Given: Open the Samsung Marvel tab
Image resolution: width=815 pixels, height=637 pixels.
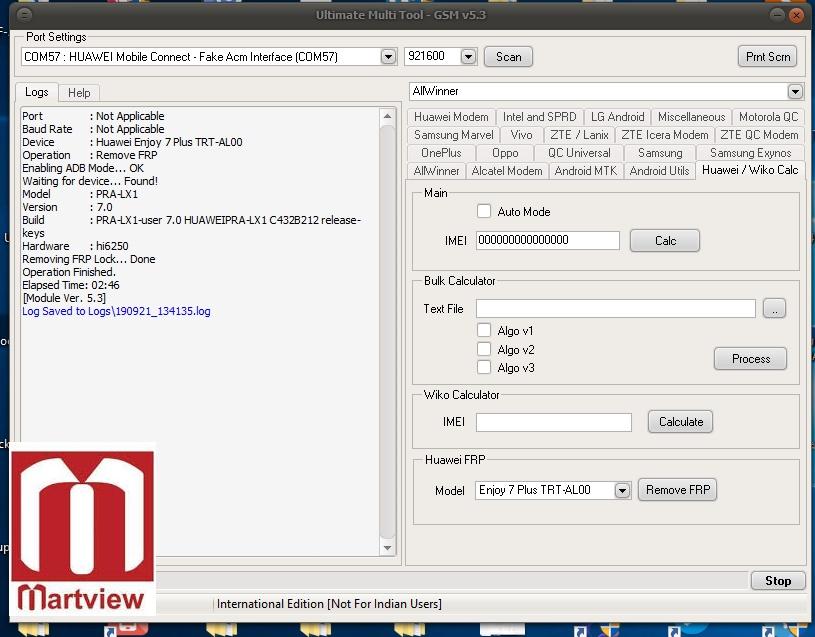Looking at the screenshot, I should pos(454,135).
